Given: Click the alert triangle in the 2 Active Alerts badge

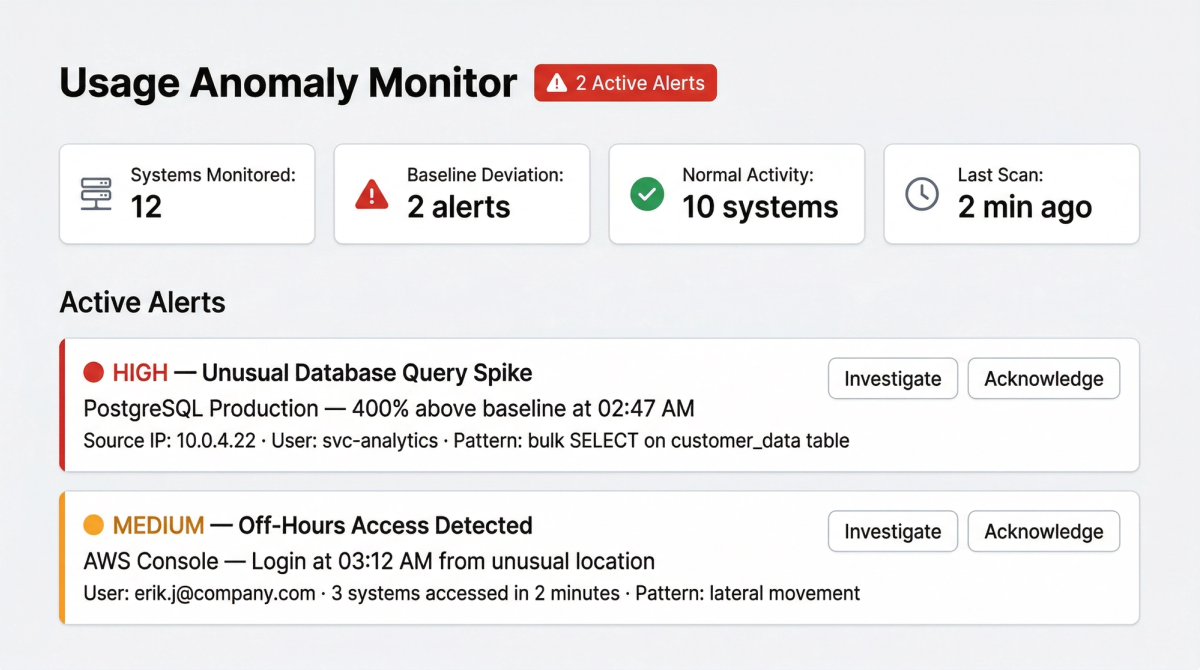Looking at the screenshot, I should tap(556, 83).
